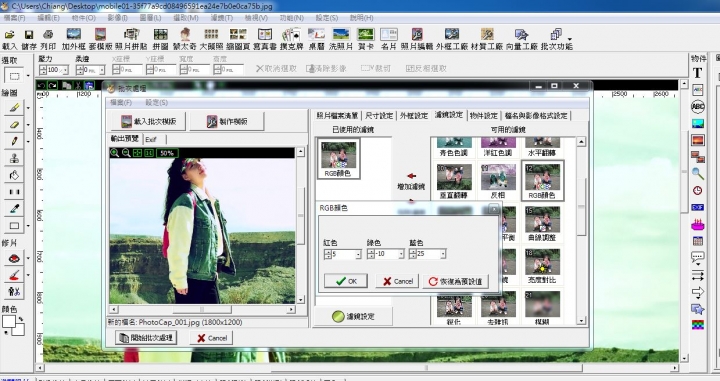The width and height of the screenshot is (720, 381).
Task: Select the red-eye removal tool in 修片
Action: (14, 258)
